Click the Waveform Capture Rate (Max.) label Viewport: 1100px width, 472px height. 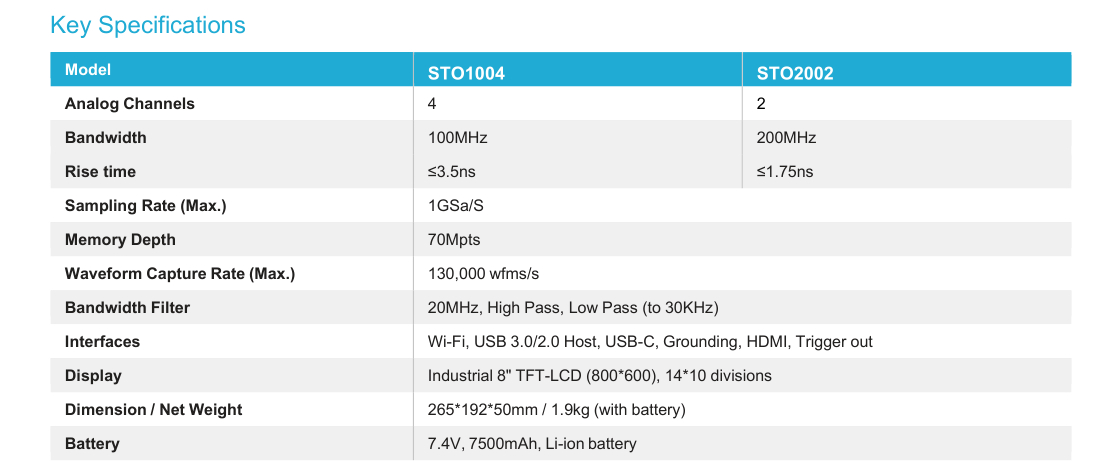[x=180, y=274]
